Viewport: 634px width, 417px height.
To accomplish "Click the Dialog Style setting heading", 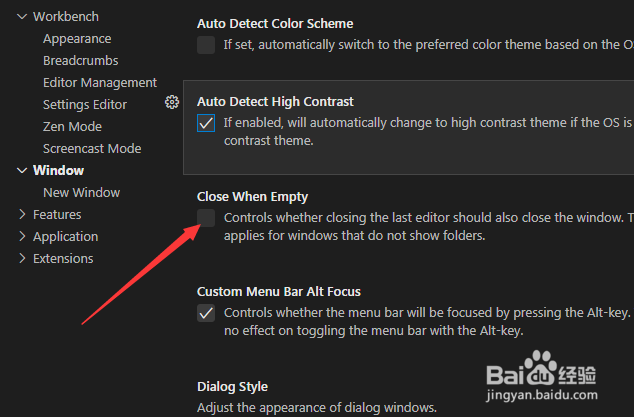I will tap(232, 387).
